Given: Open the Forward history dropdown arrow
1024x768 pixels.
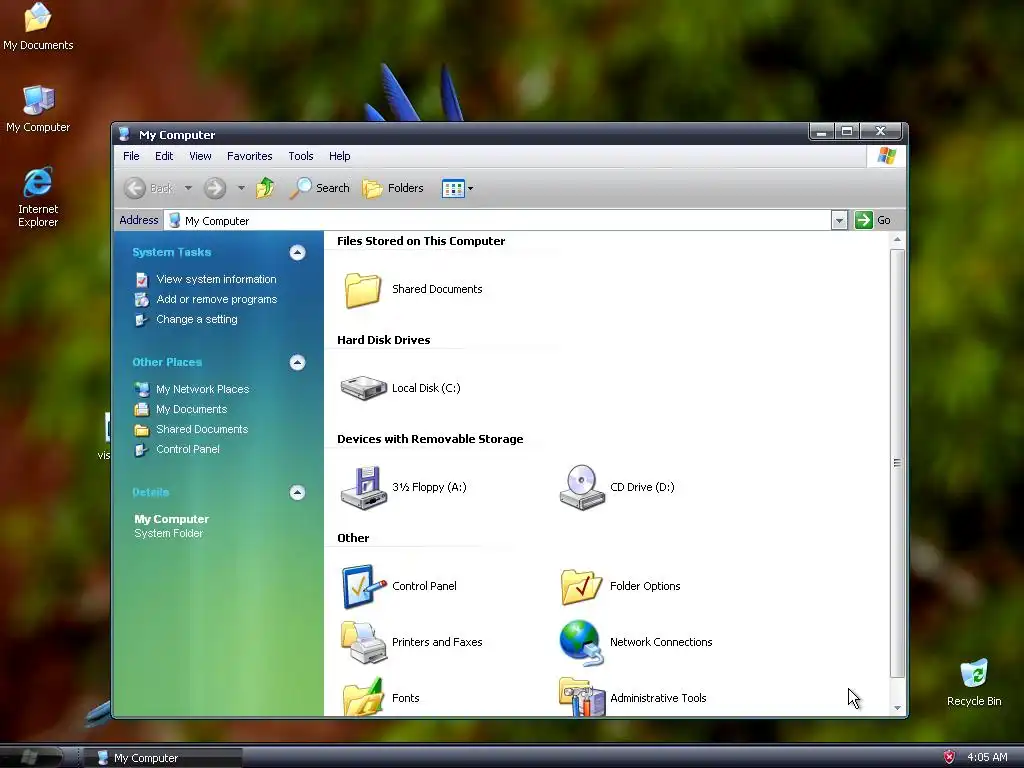Looking at the screenshot, I should pyautogui.click(x=241, y=188).
